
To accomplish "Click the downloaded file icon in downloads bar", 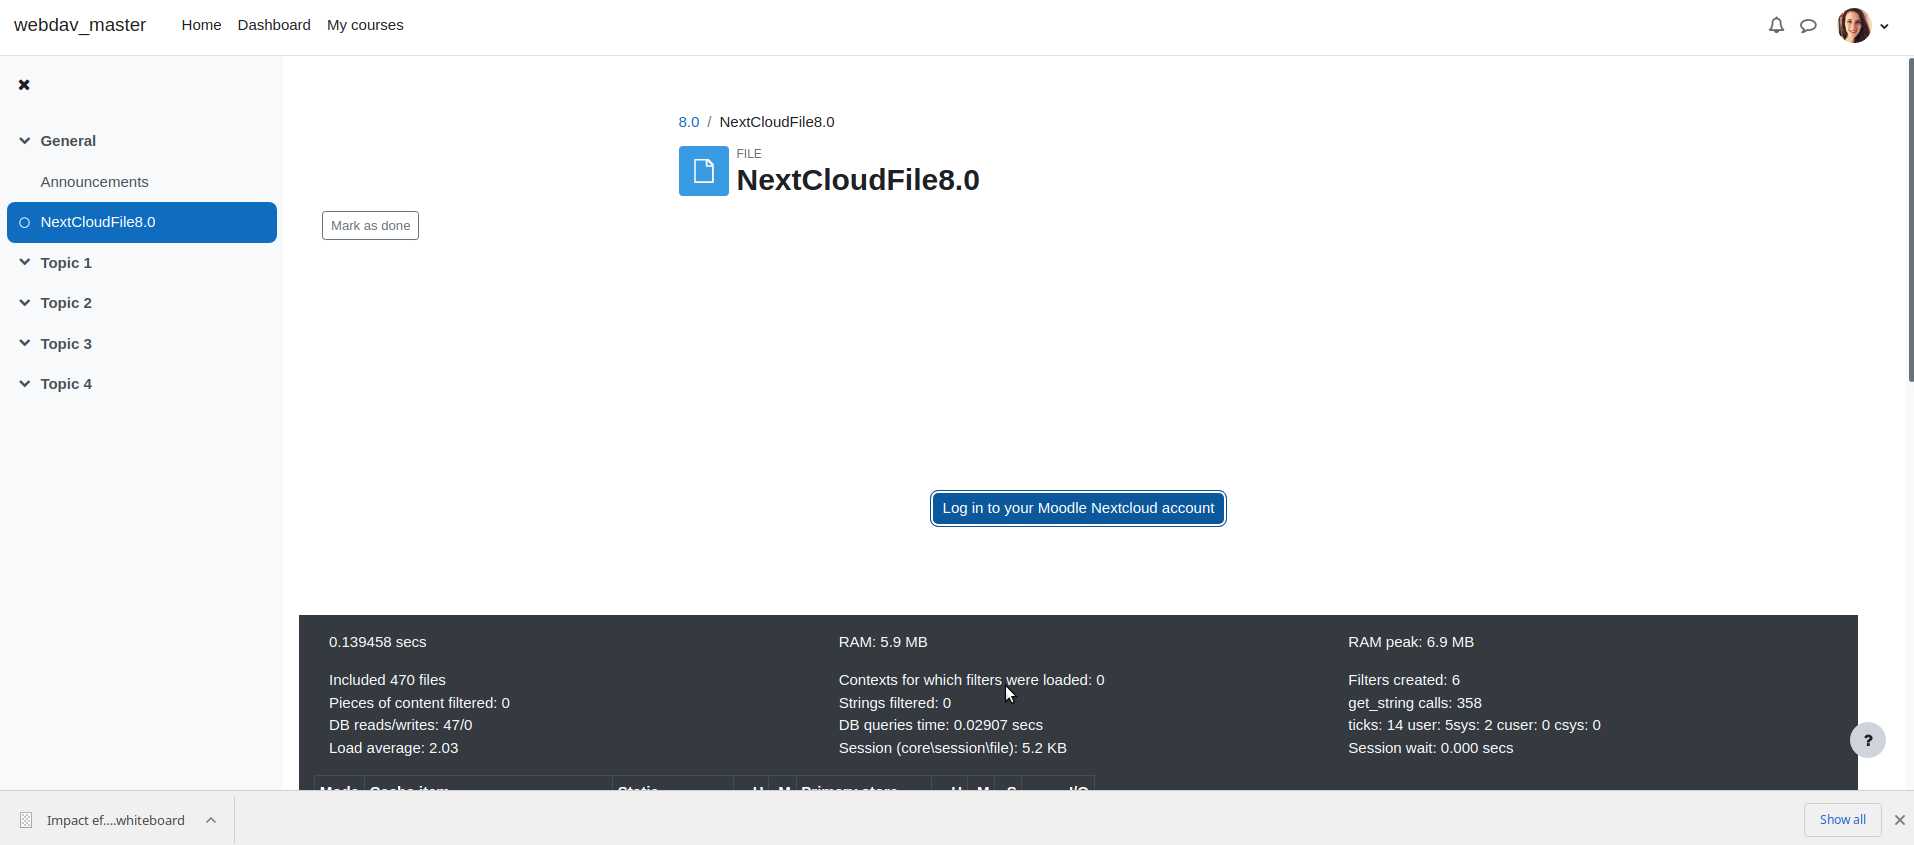I will (26, 820).
